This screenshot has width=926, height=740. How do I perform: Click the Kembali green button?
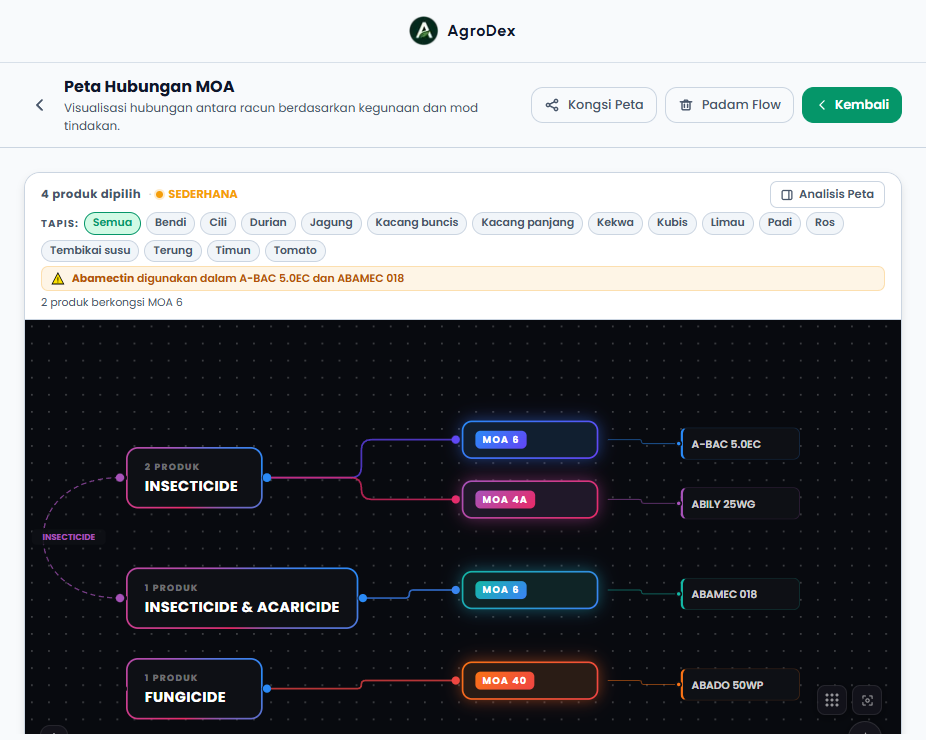coord(852,105)
